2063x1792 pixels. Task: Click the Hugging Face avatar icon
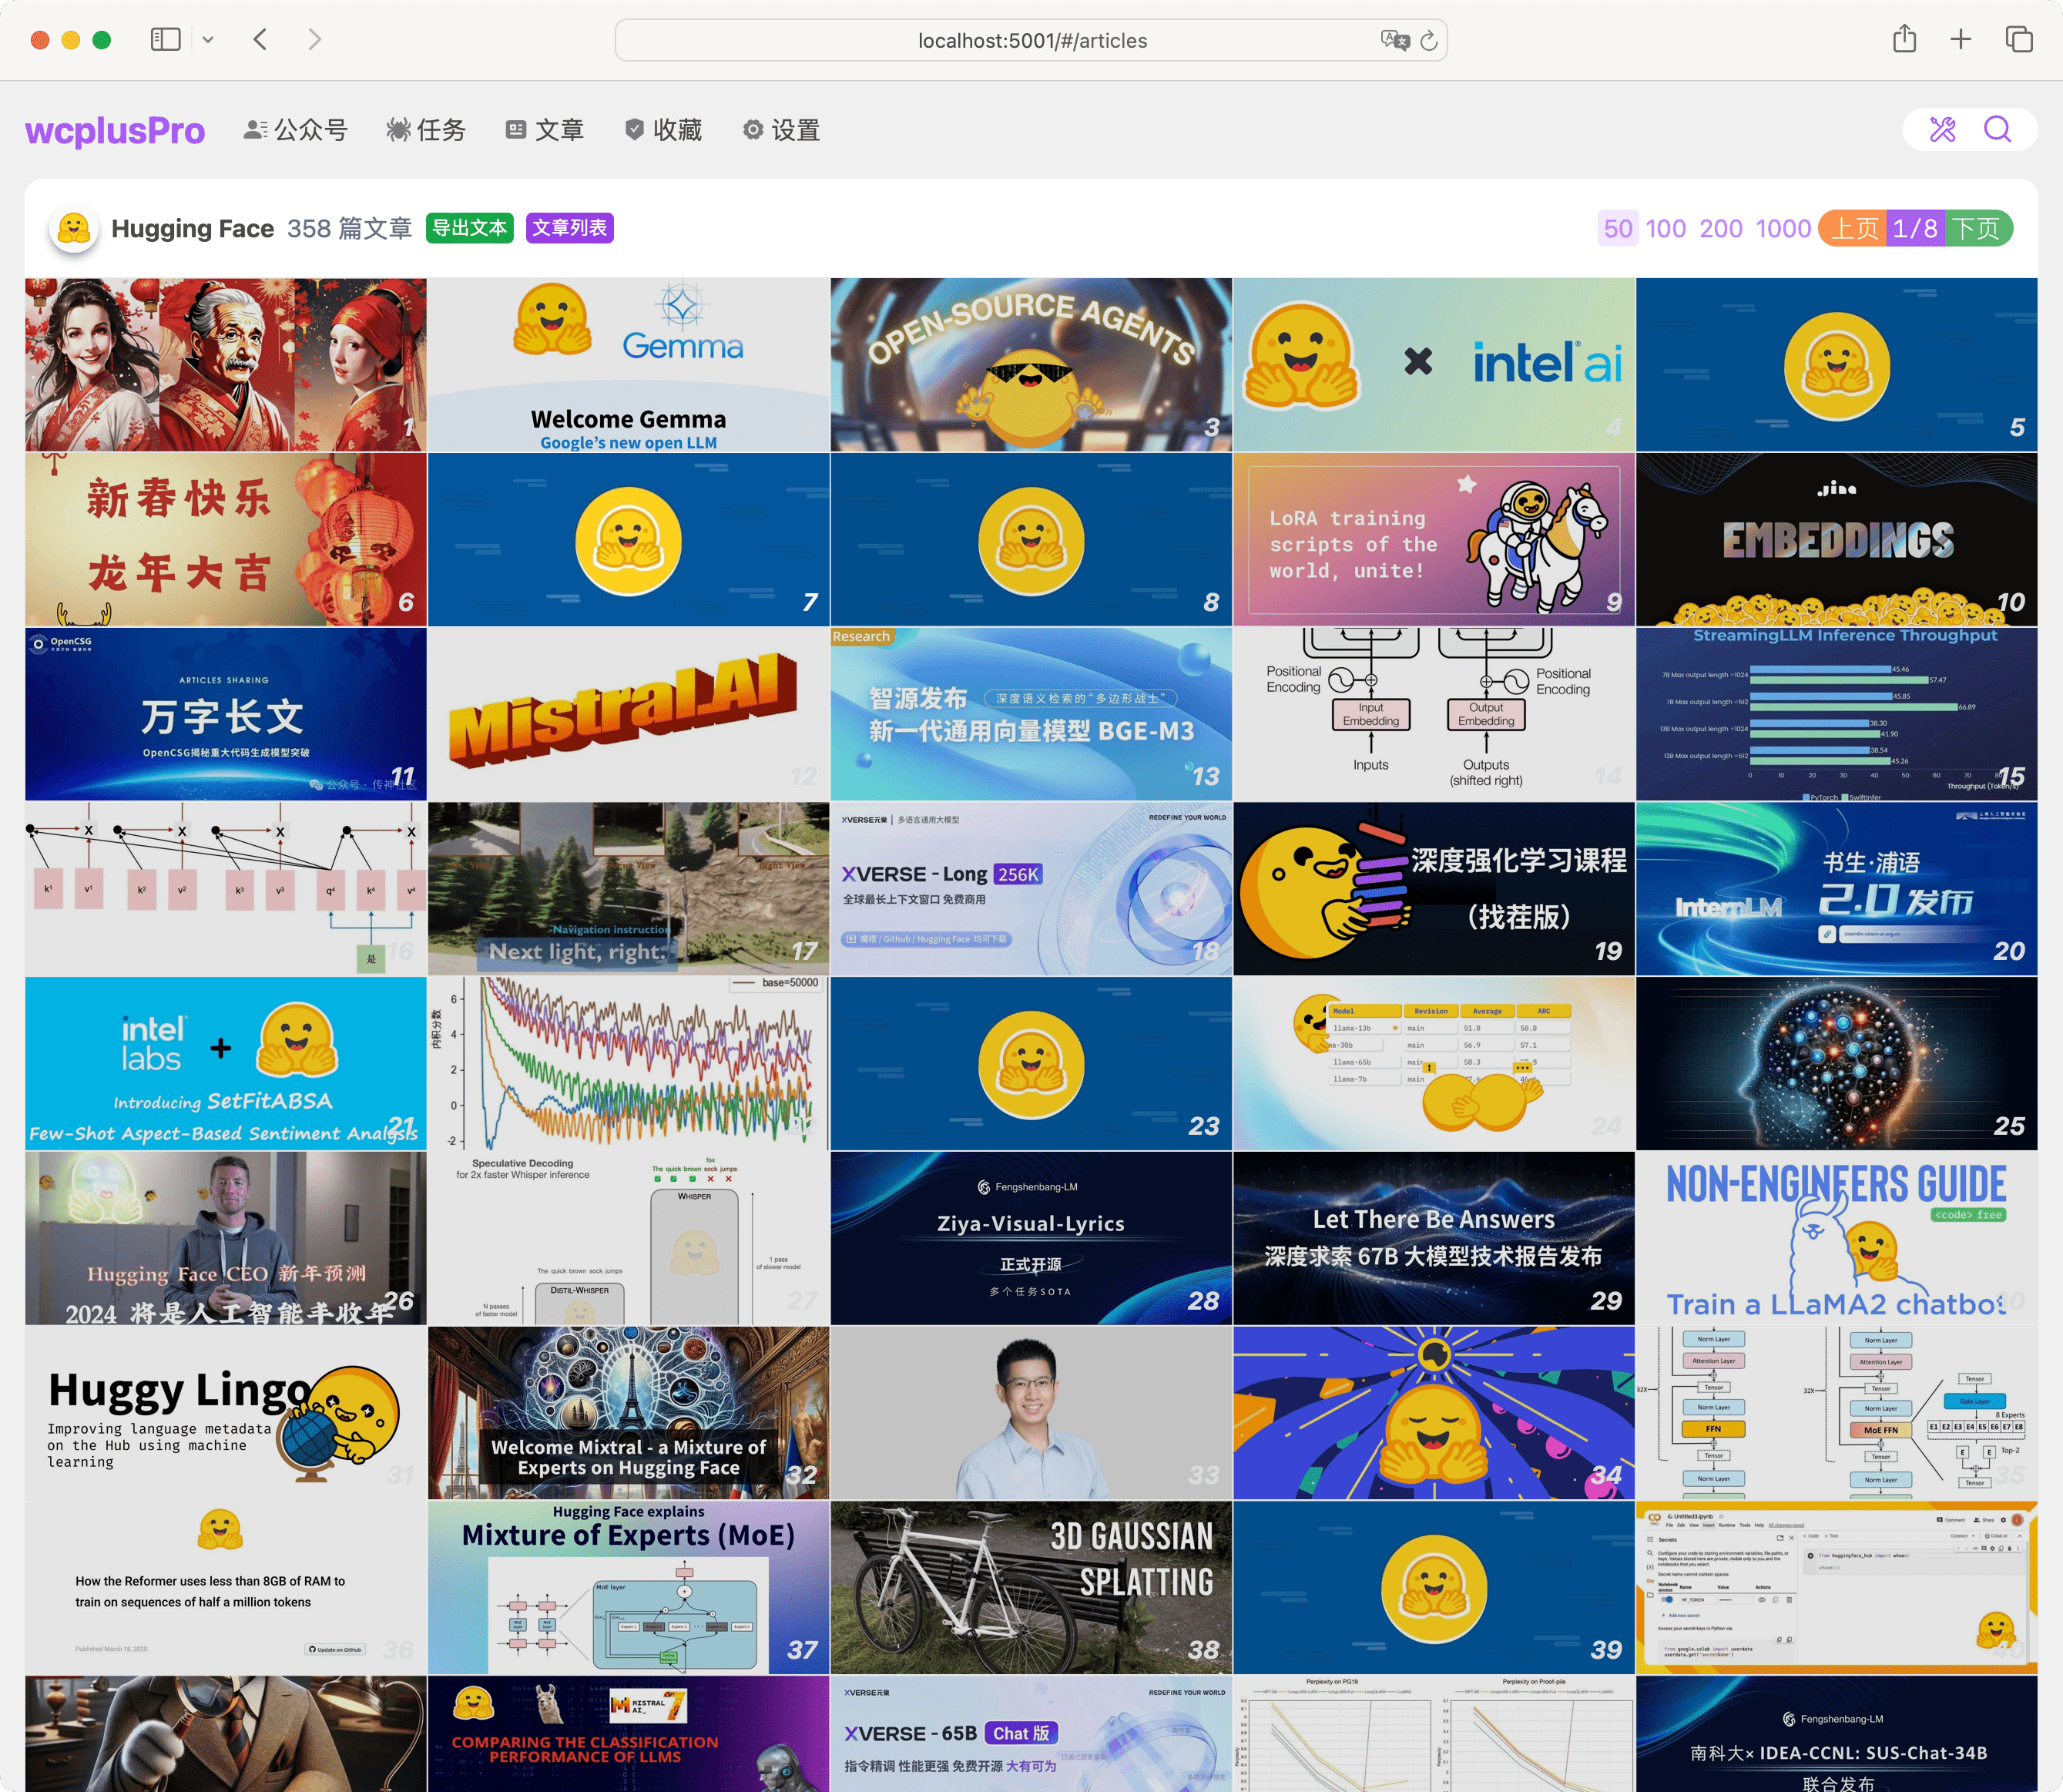(x=74, y=229)
